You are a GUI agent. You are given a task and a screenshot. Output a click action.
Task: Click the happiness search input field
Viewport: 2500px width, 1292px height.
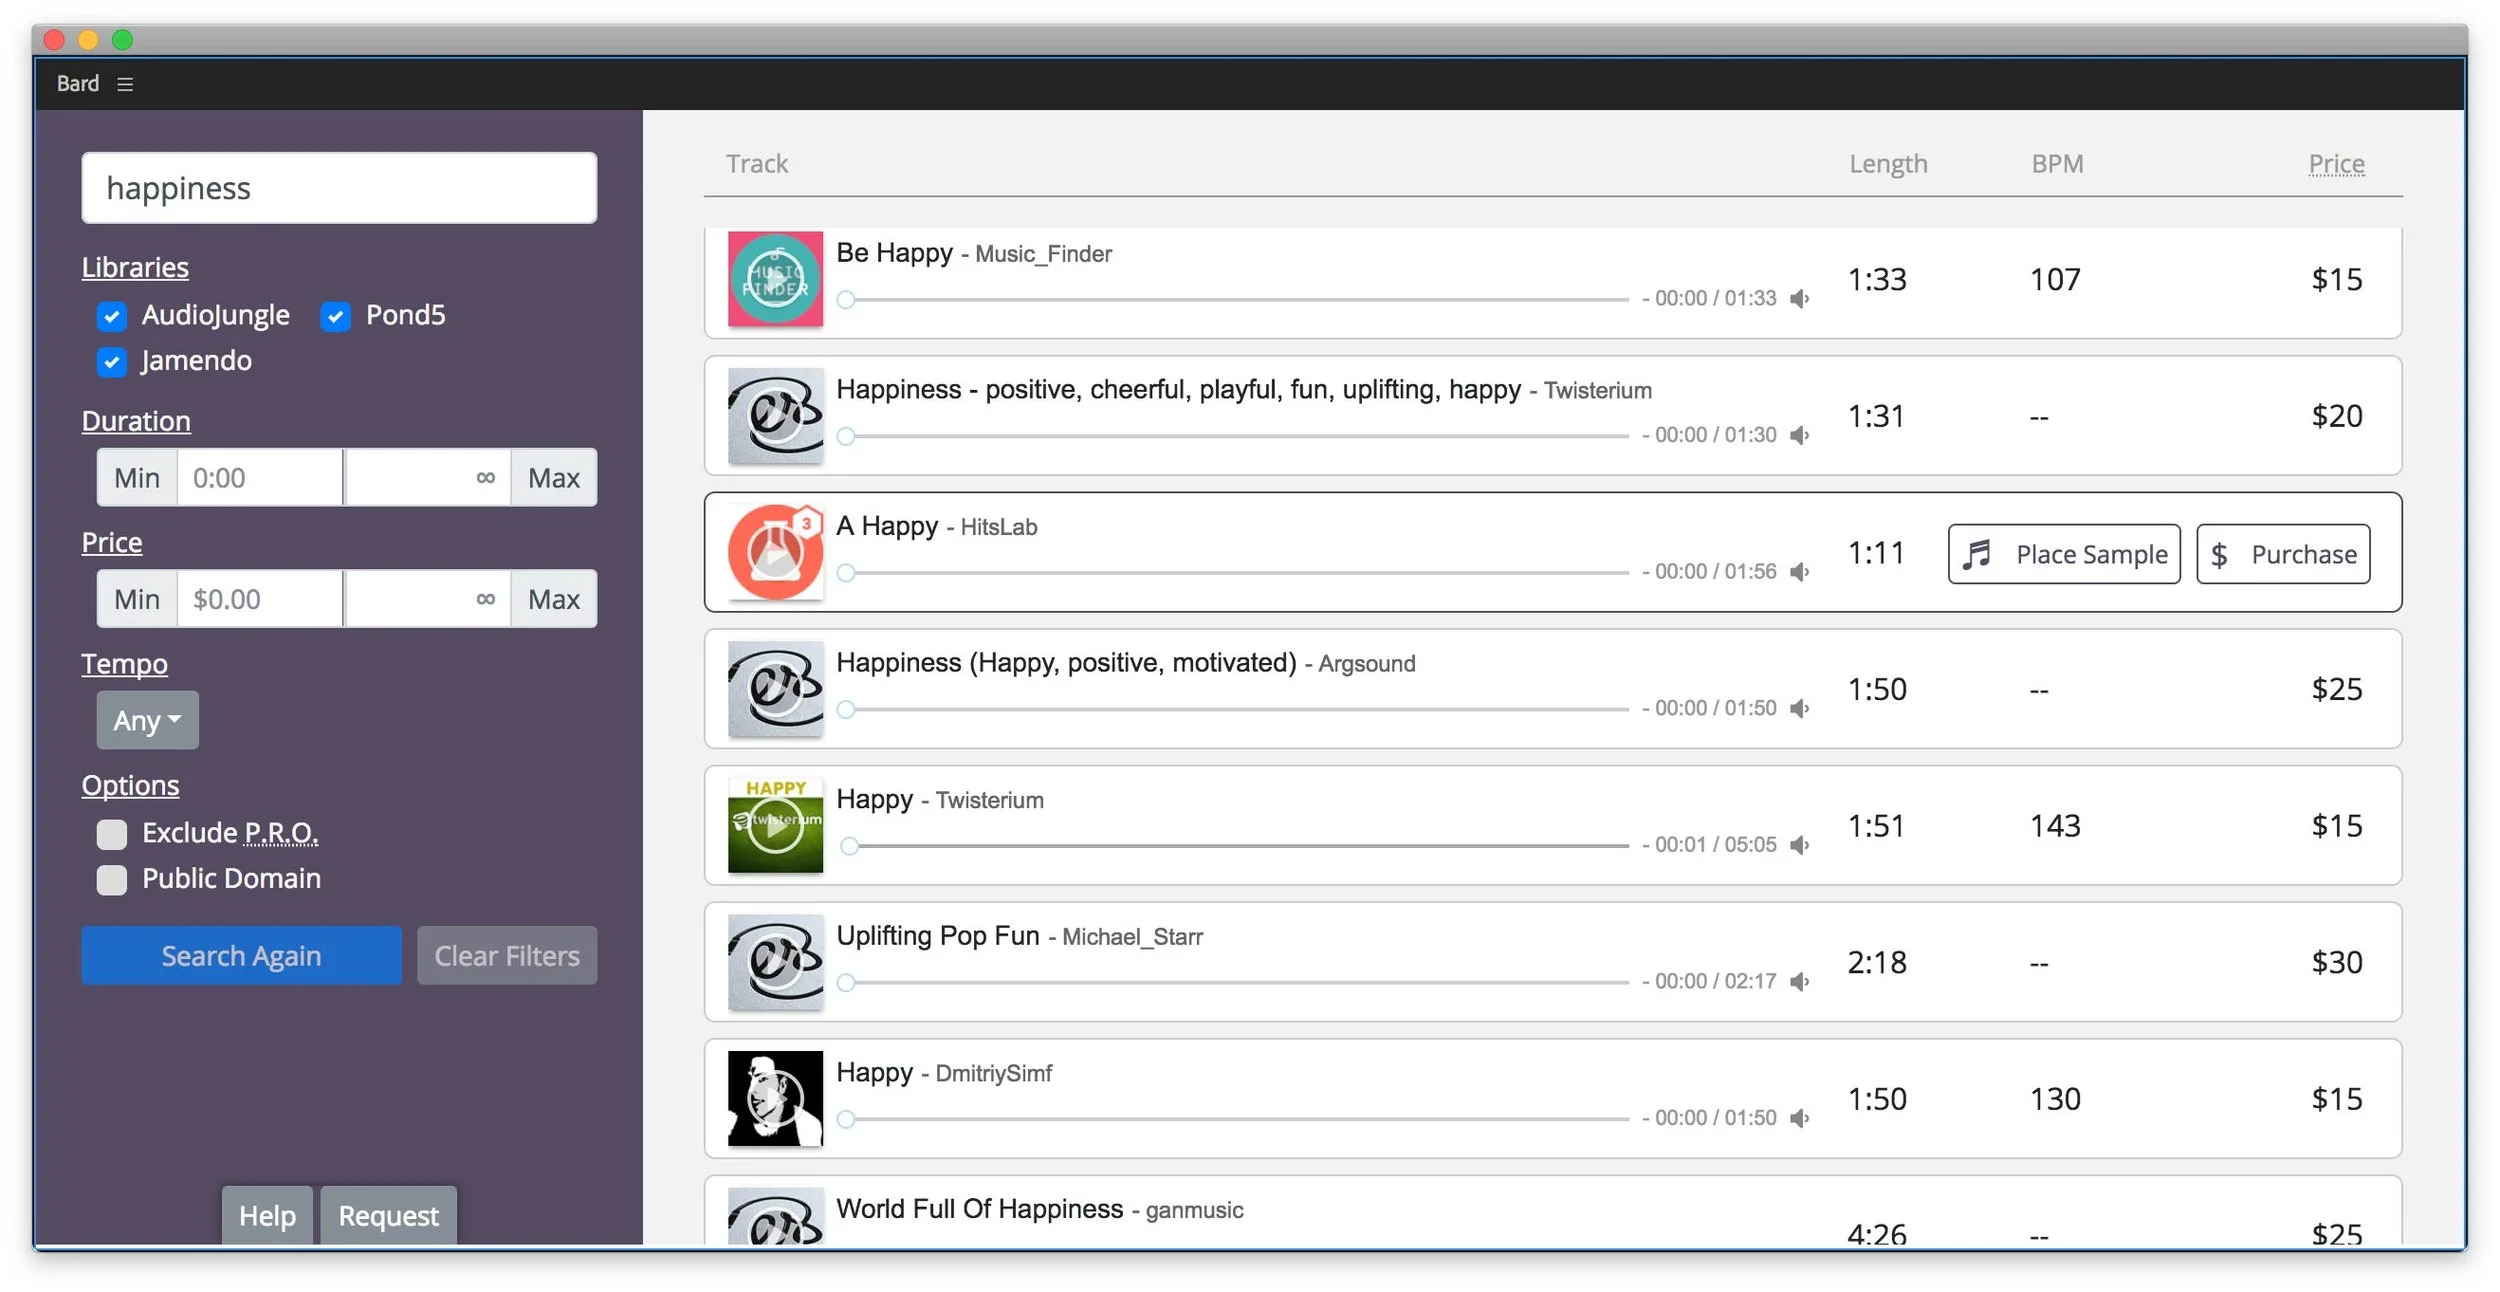(x=339, y=188)
